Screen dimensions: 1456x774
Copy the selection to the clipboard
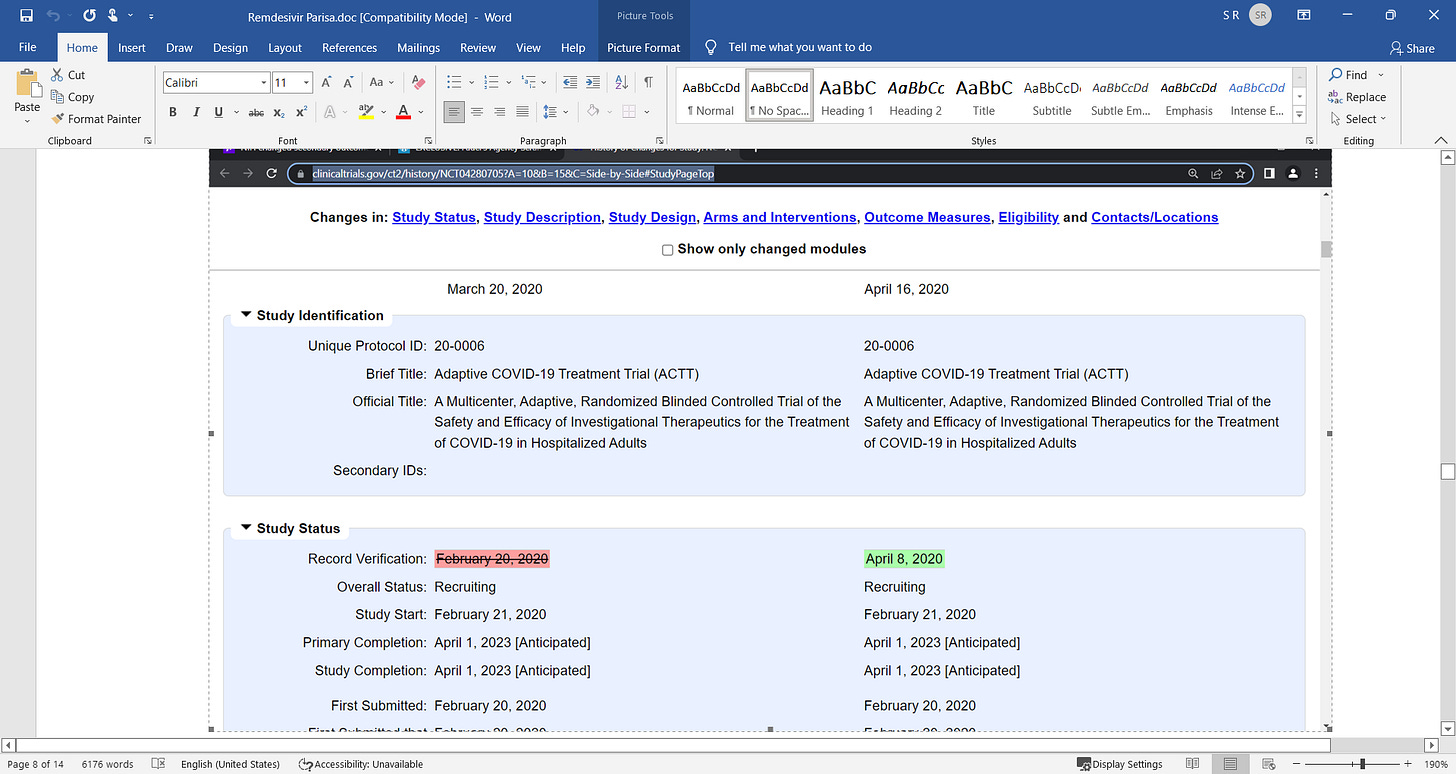click(72, 97)
